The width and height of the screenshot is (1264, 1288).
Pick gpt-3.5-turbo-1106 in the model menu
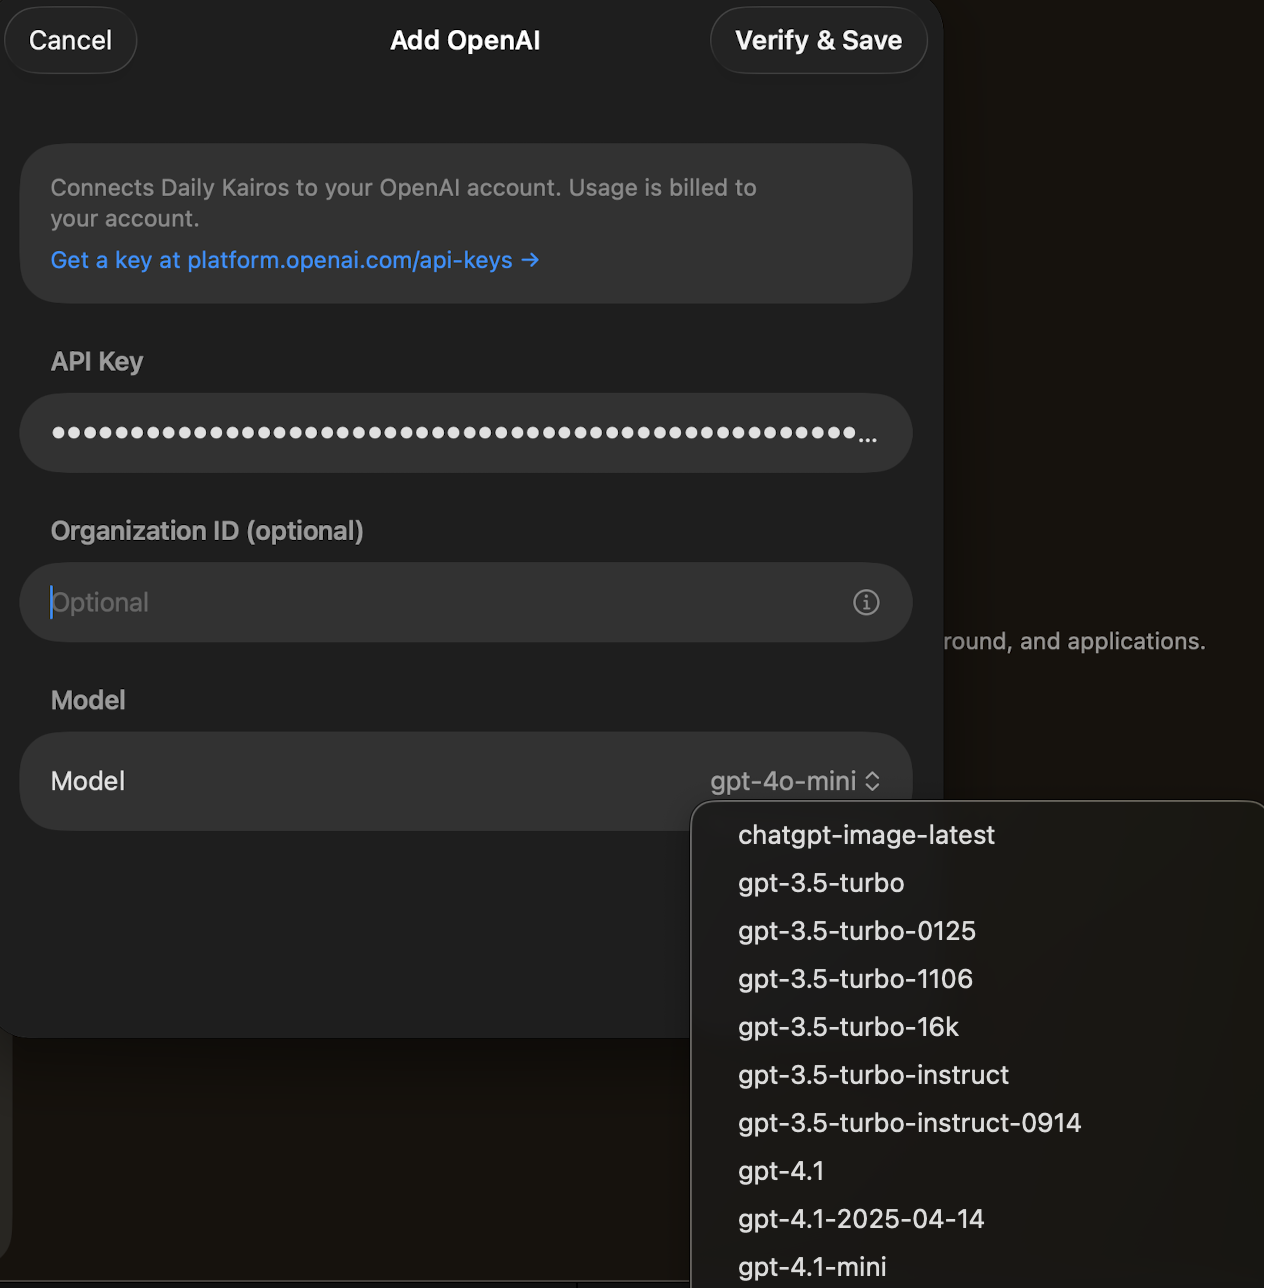click(855, 979)
